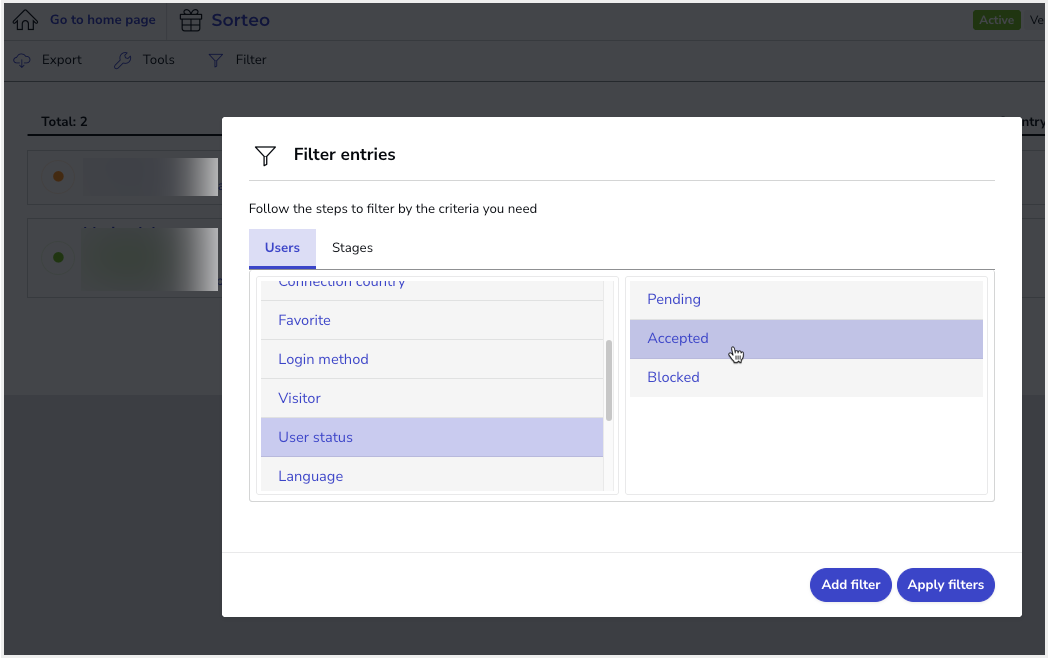Open the Filter toolbar option
Viewport: 1048px width, 659px height.
click(251, 59)
